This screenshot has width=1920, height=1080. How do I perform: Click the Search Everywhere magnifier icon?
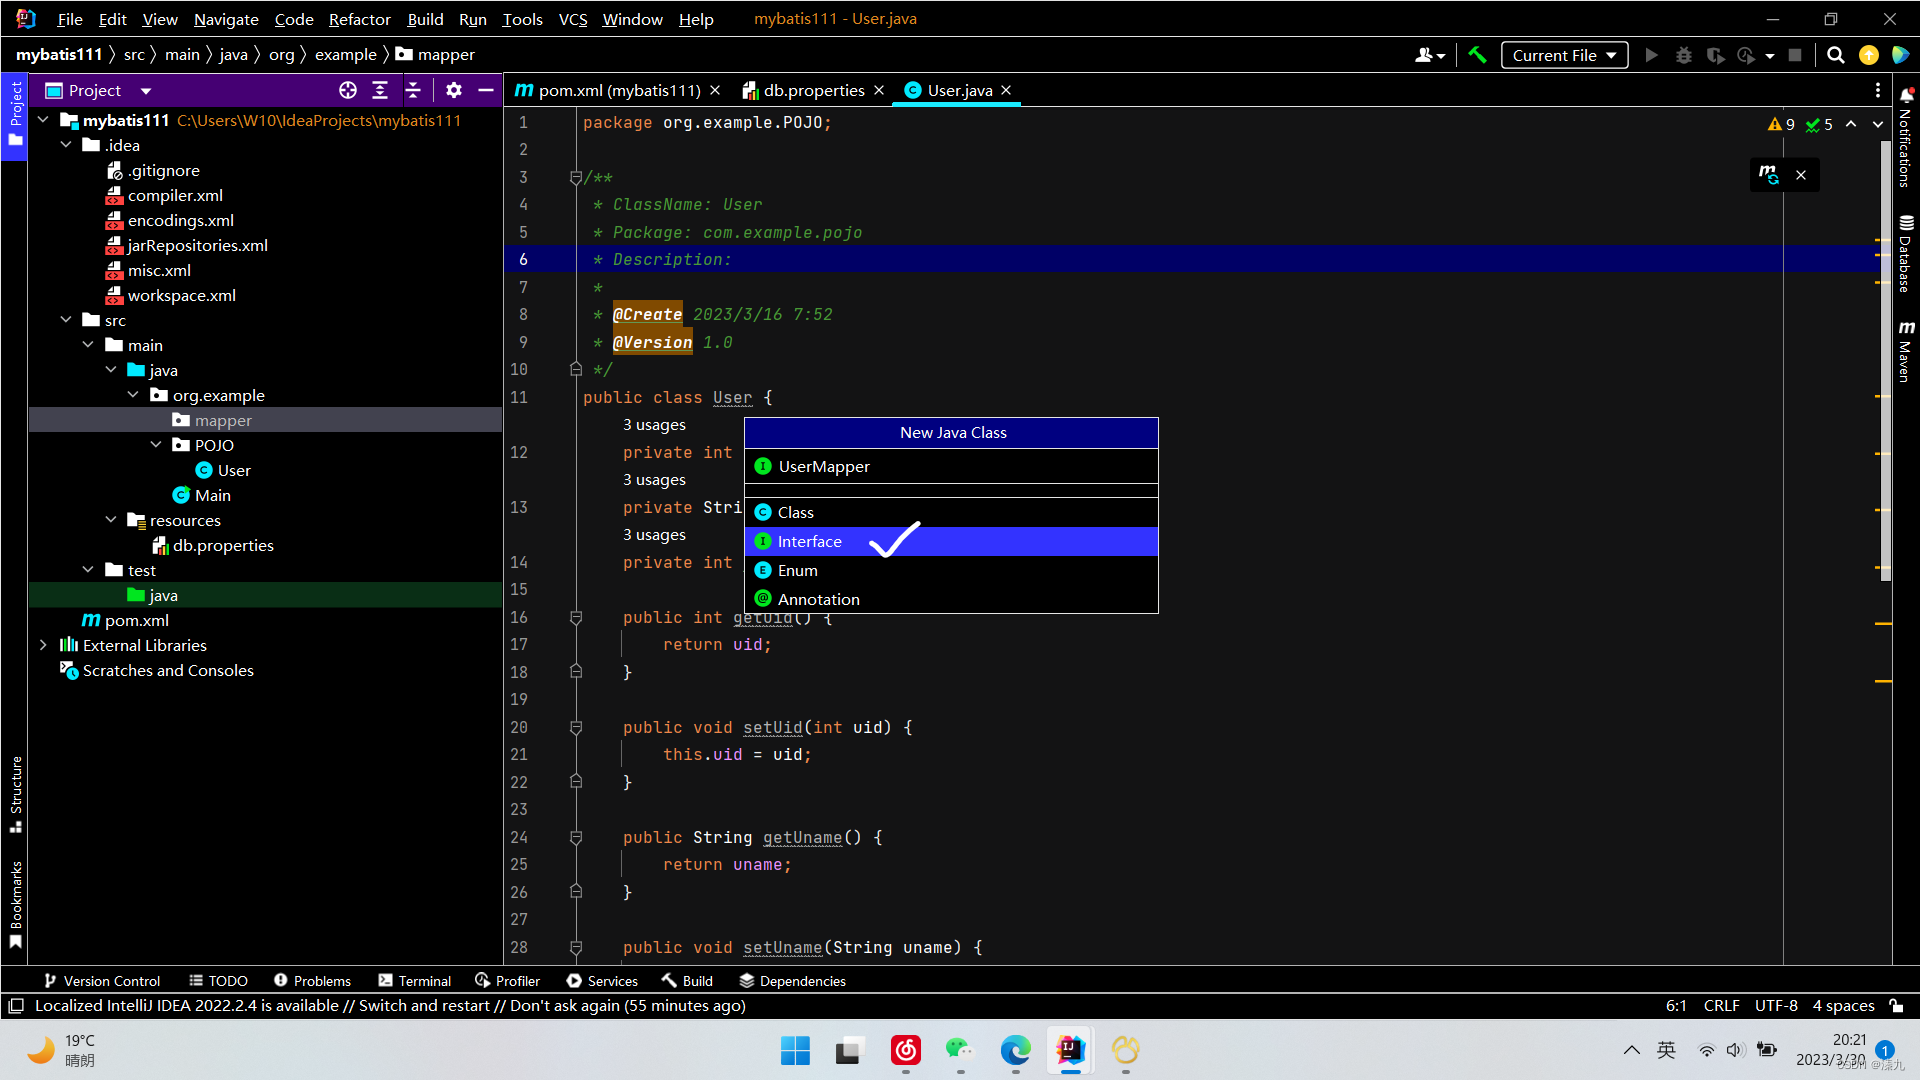1835,55
